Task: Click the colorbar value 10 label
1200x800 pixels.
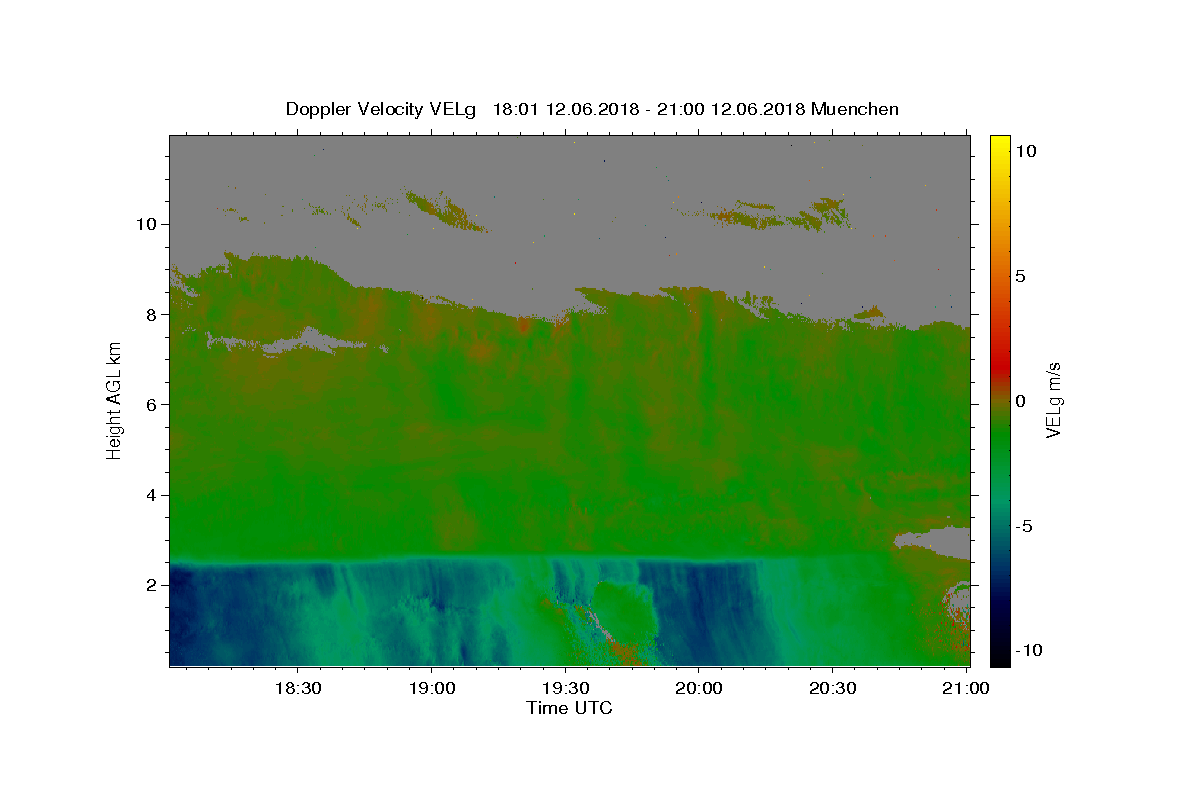Action: tap(1025, 151)
